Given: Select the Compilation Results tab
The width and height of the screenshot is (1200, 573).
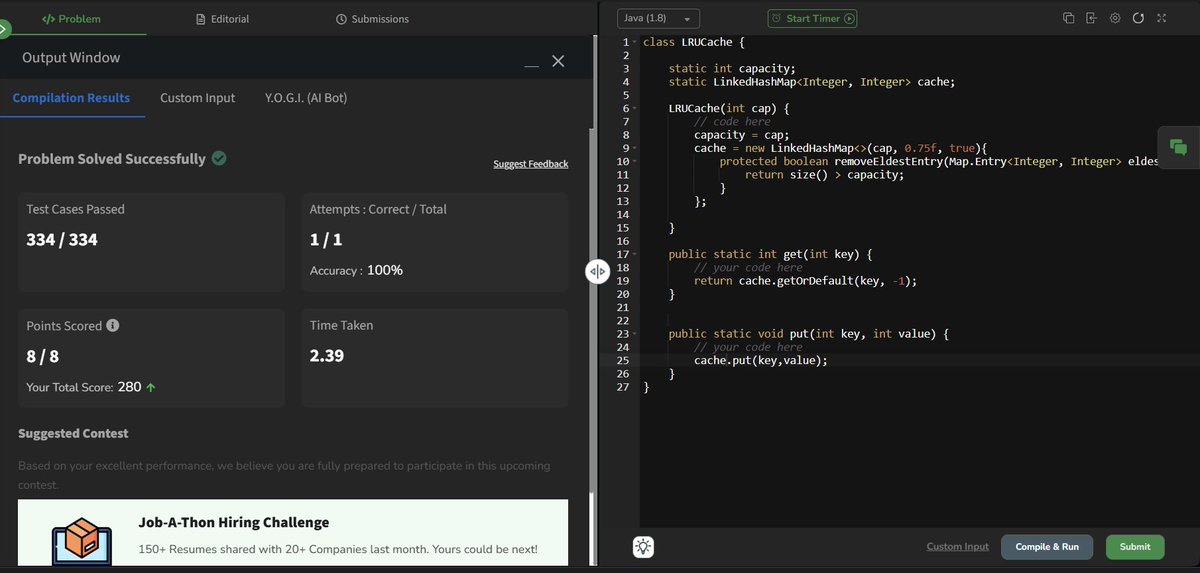Looking at the screenshot, I should (x=71, y=97).
